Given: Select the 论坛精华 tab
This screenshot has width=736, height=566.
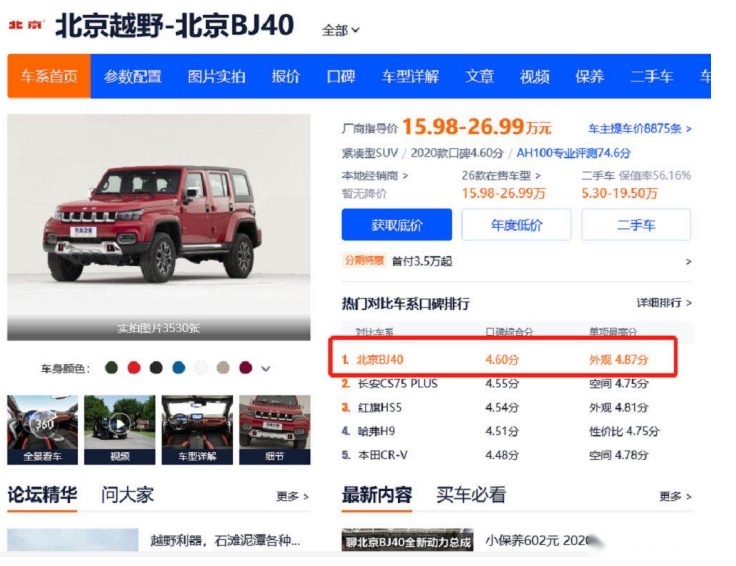Looking at the screenshot, I should 42,495.
